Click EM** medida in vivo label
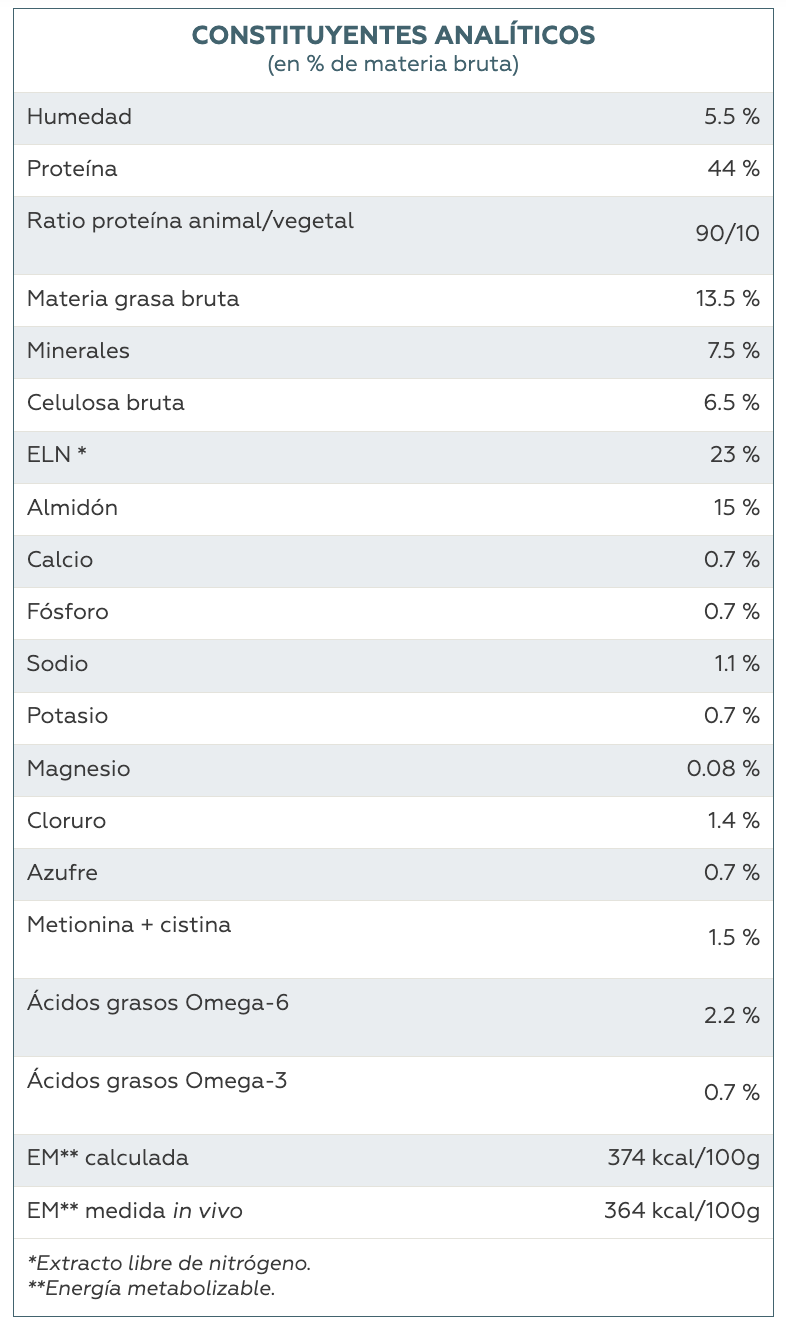Image resolution: width=786 pixels, height=1326 pixels. pos(135,1211)
